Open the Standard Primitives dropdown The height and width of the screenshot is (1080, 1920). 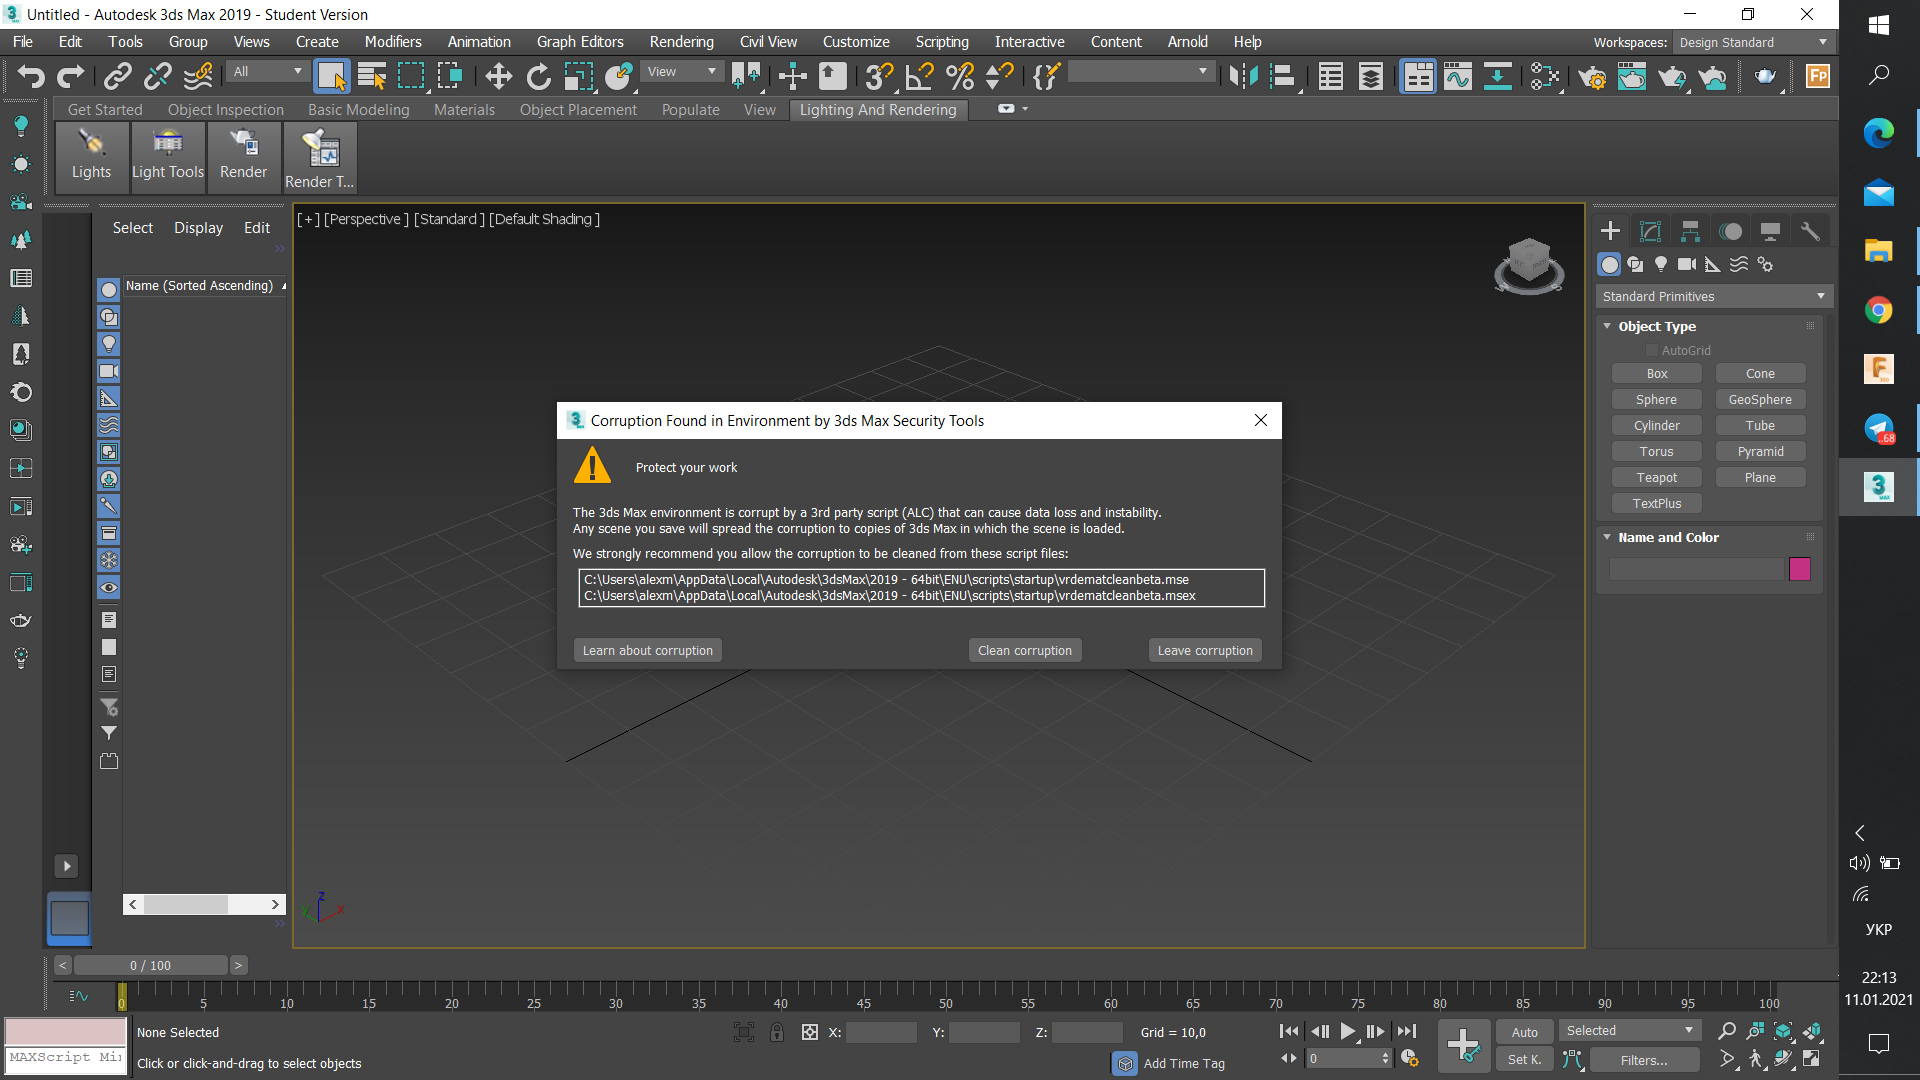(1713, 297)
